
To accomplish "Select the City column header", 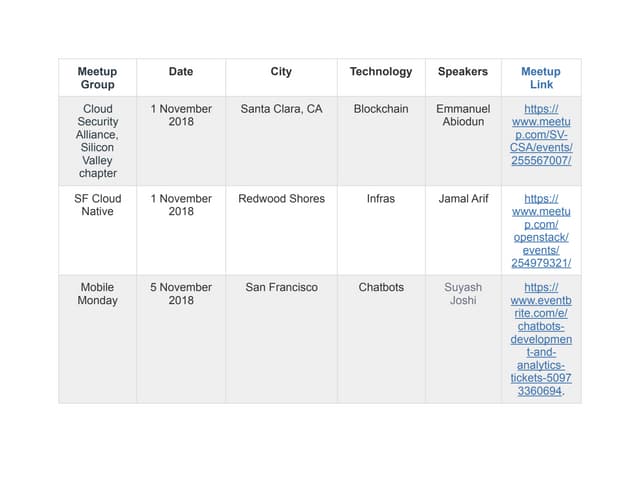I will coord(281,72).
